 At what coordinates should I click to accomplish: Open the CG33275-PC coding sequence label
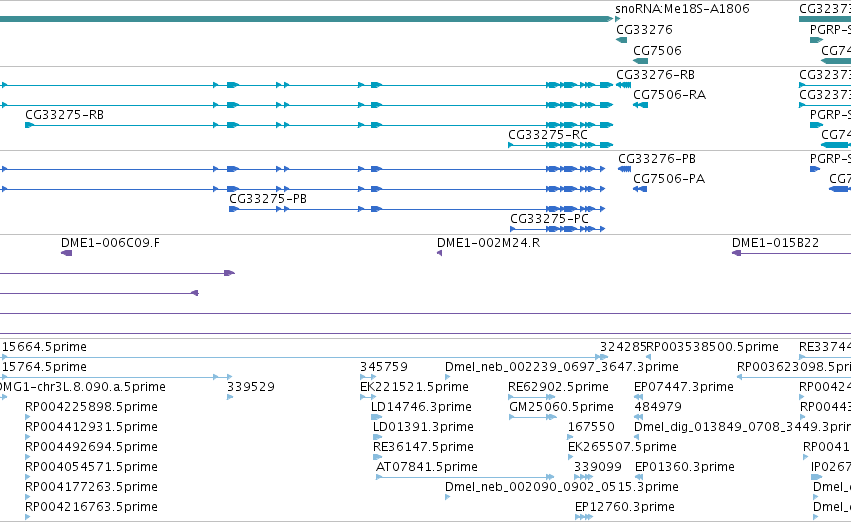[x=549, y=219]
